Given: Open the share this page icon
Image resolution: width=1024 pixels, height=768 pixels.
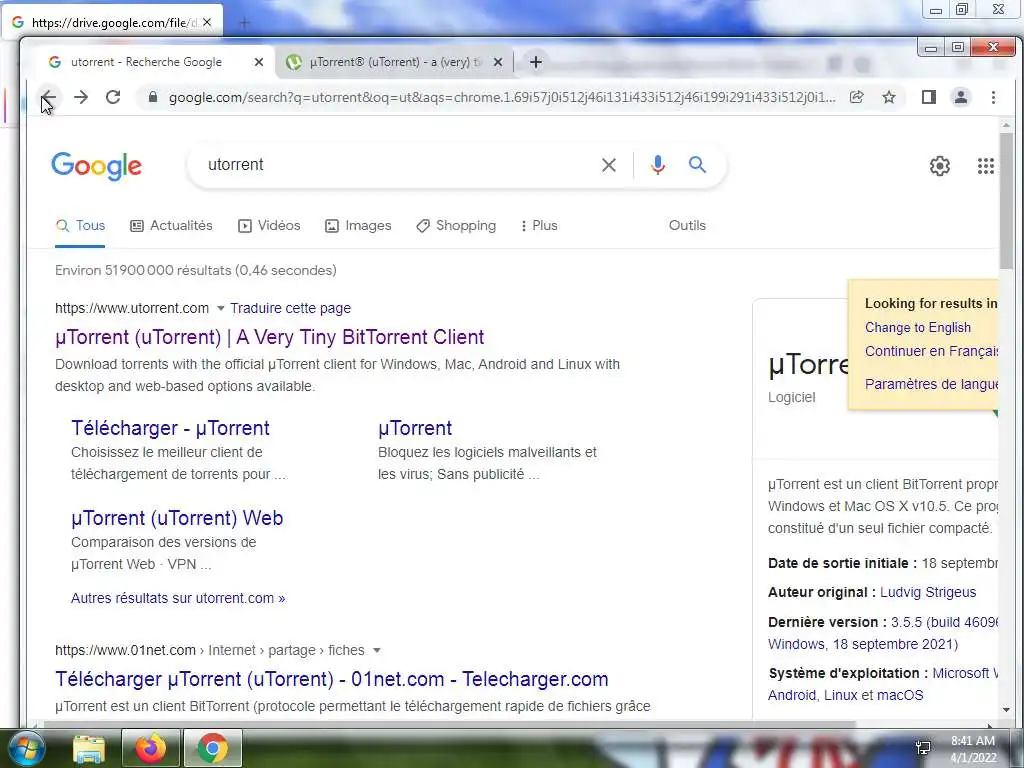Looking at the screenshot, I should click(x=857, y=97).
